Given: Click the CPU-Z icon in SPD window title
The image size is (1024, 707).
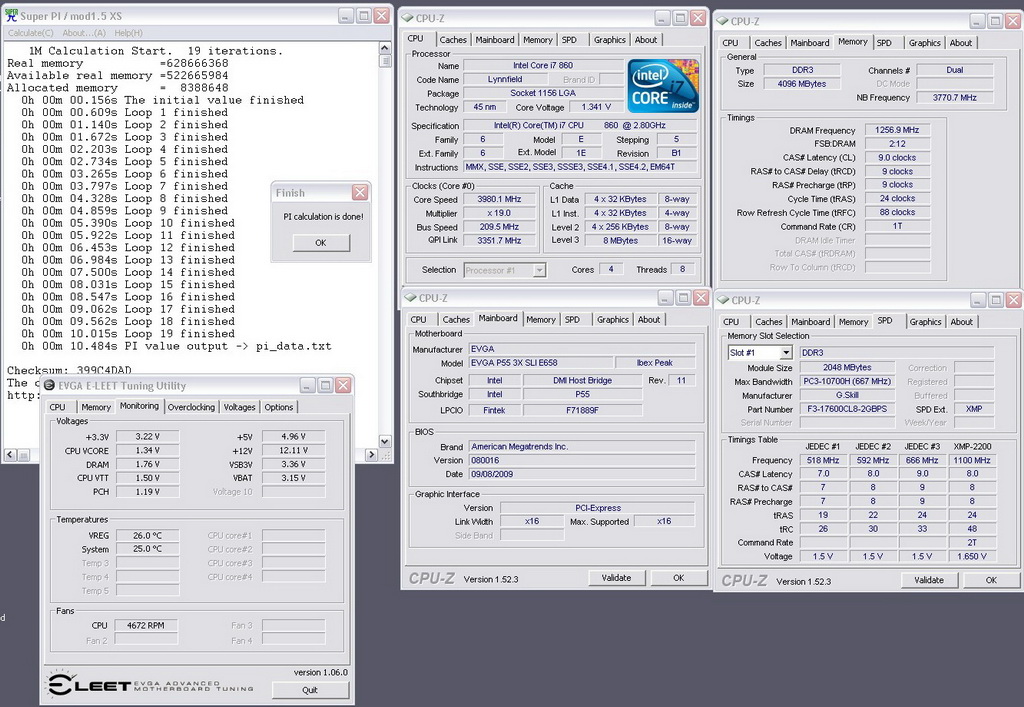Looking at the screenshot, I should click(x=723, y=300).
